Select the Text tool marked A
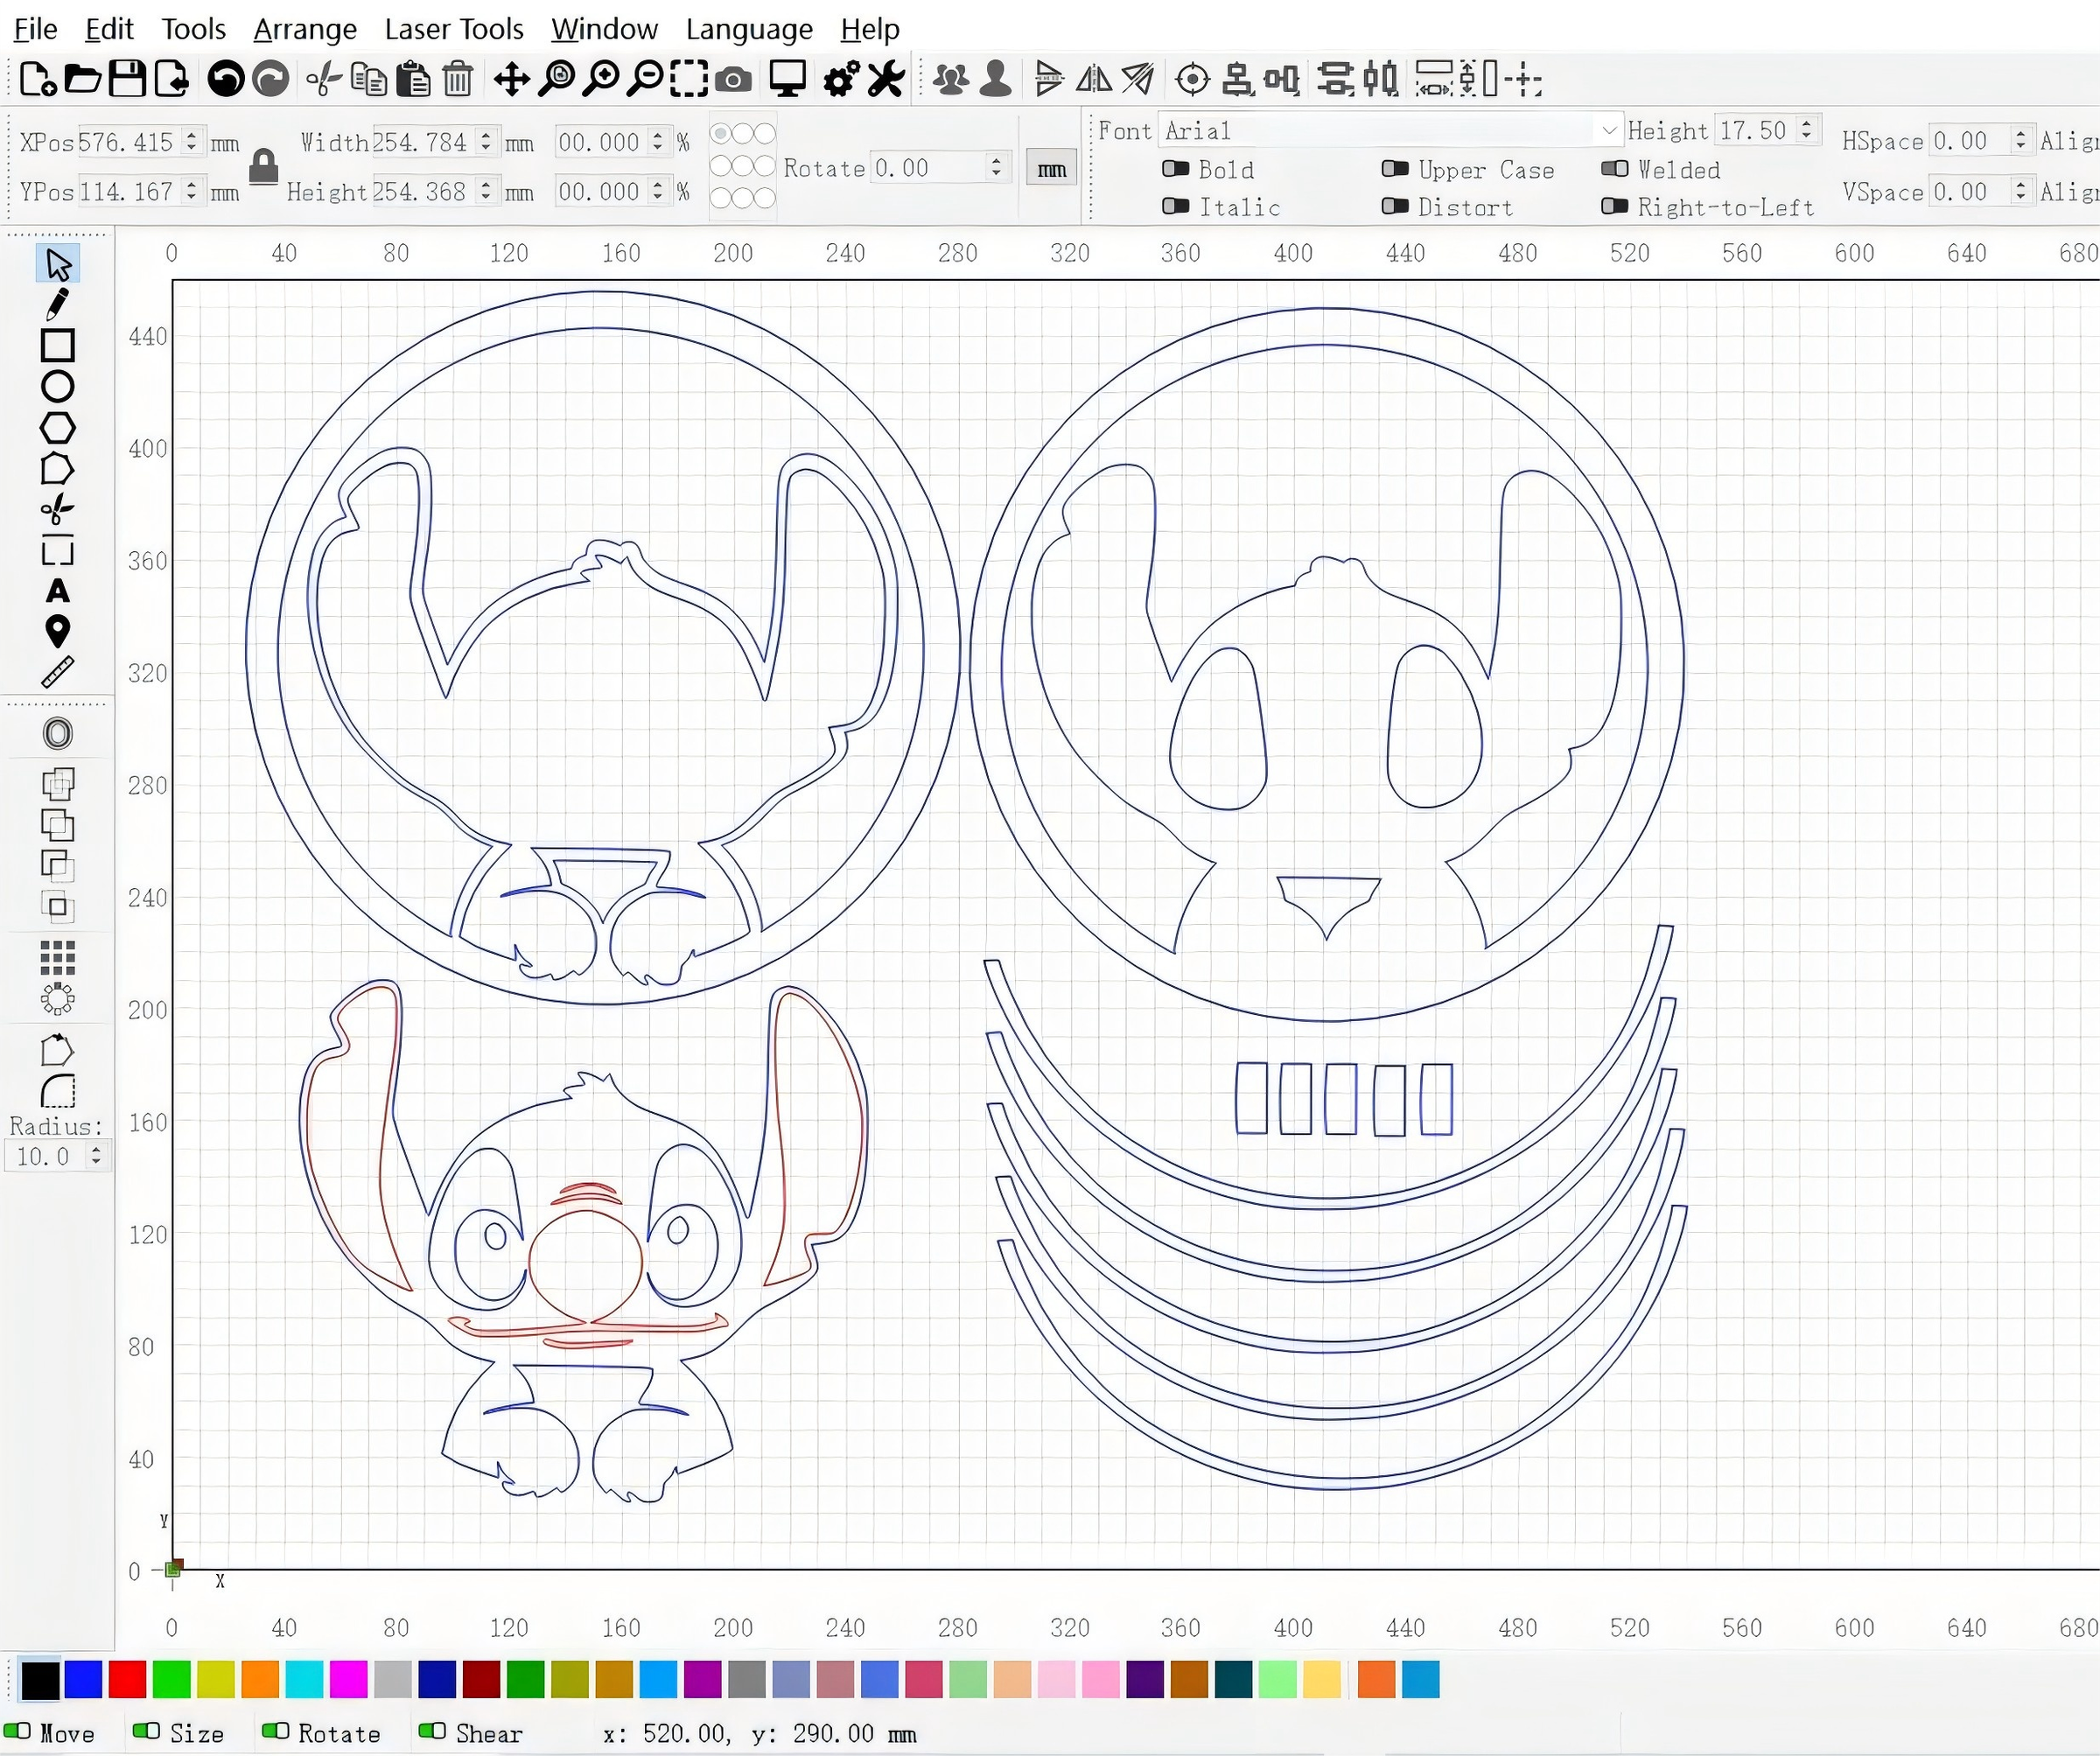The width and height of the screenshot is (2100, 1756). click(57, 591)
